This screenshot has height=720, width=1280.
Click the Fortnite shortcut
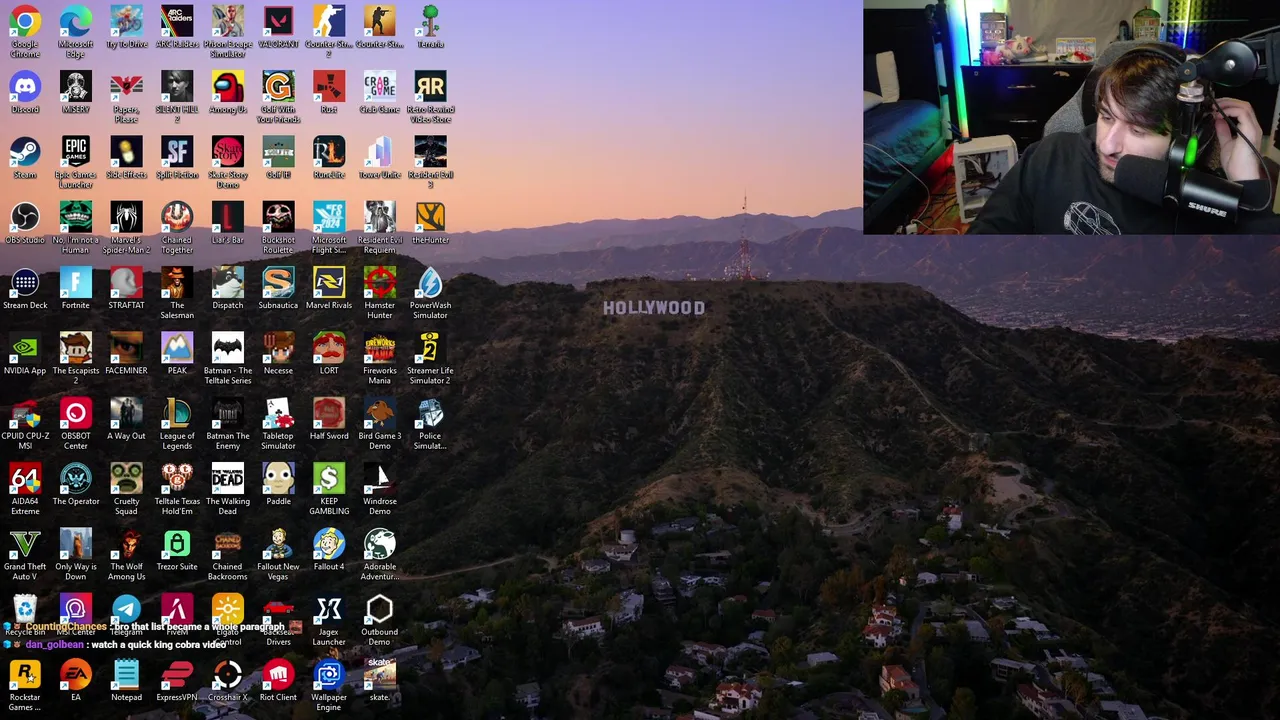click(x=76, y=283)
